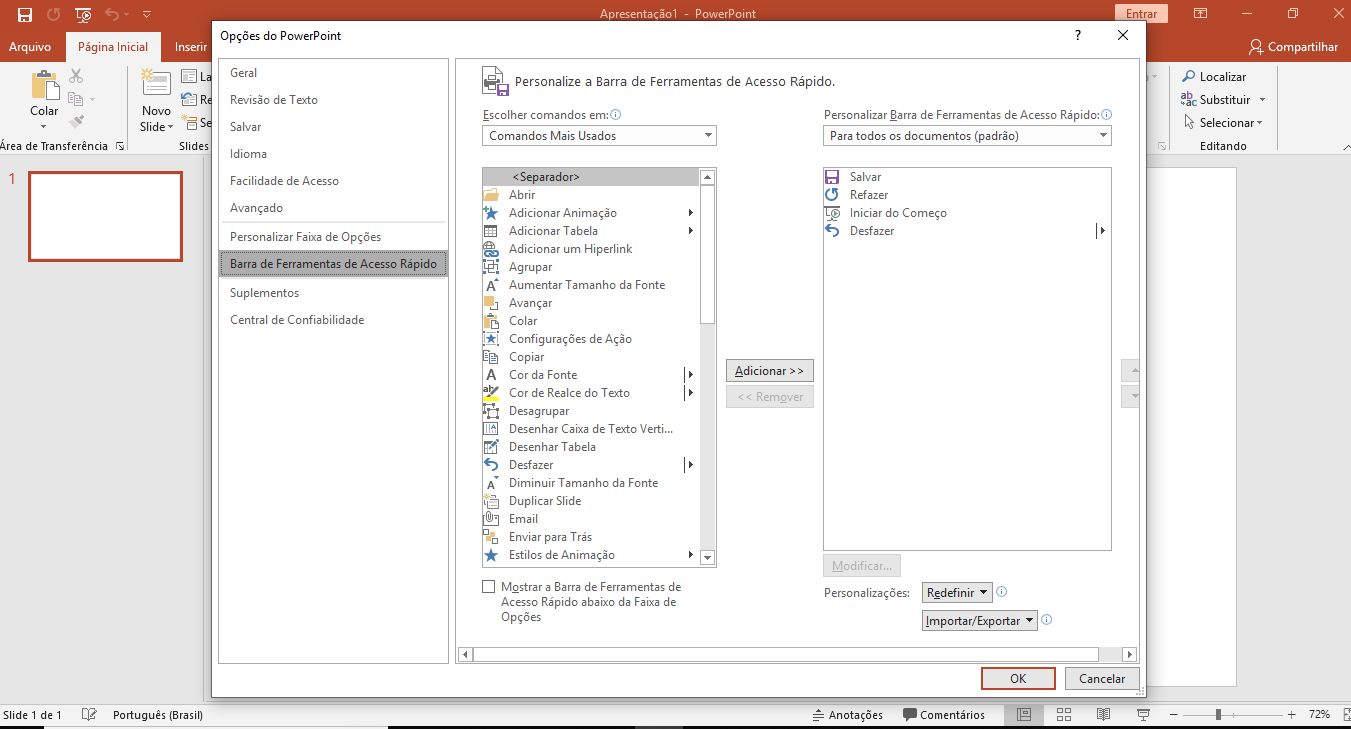Click the Comentários icon in status bar
The height and width of the screenshot is (729, 1351).
coord(910,715)
